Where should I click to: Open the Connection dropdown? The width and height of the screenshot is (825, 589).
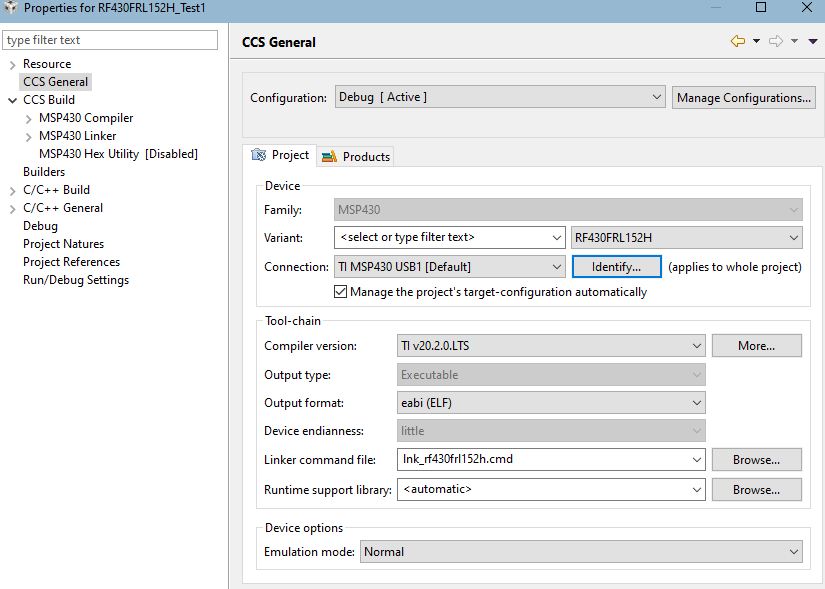tap(449, 267)
